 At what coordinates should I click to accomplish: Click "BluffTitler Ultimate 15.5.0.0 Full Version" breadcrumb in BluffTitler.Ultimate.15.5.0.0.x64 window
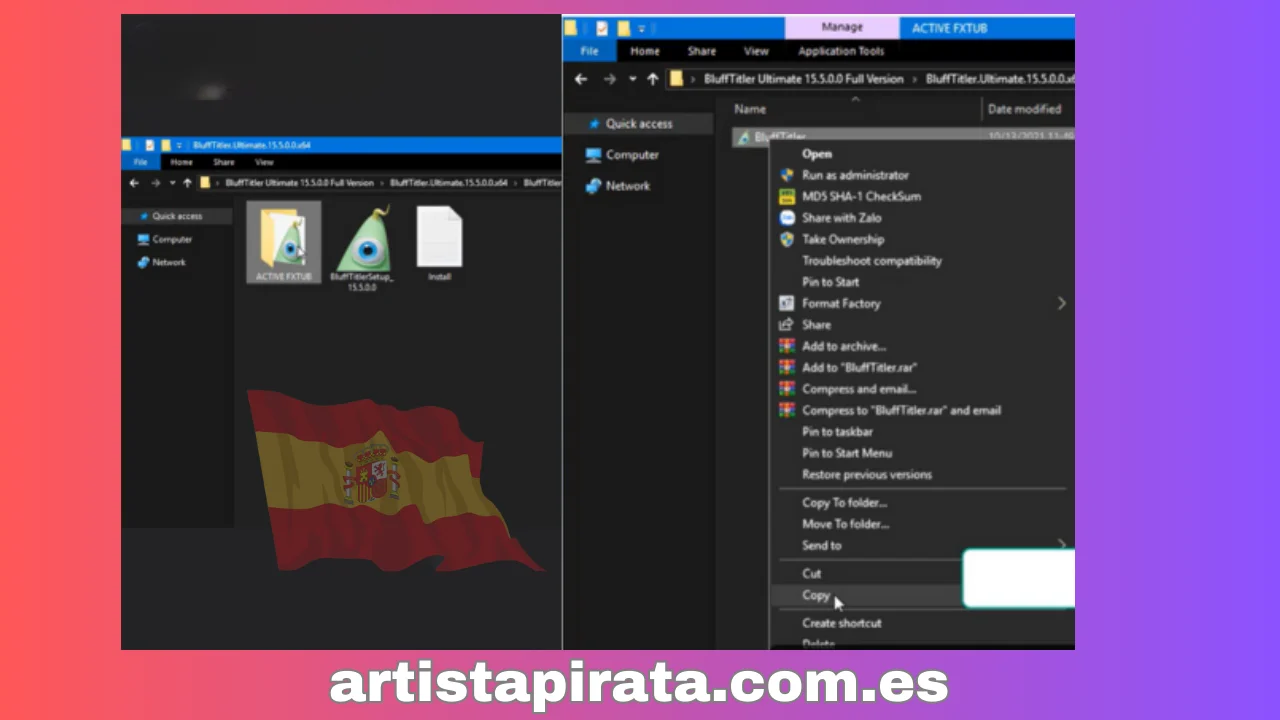pos(299,183)
